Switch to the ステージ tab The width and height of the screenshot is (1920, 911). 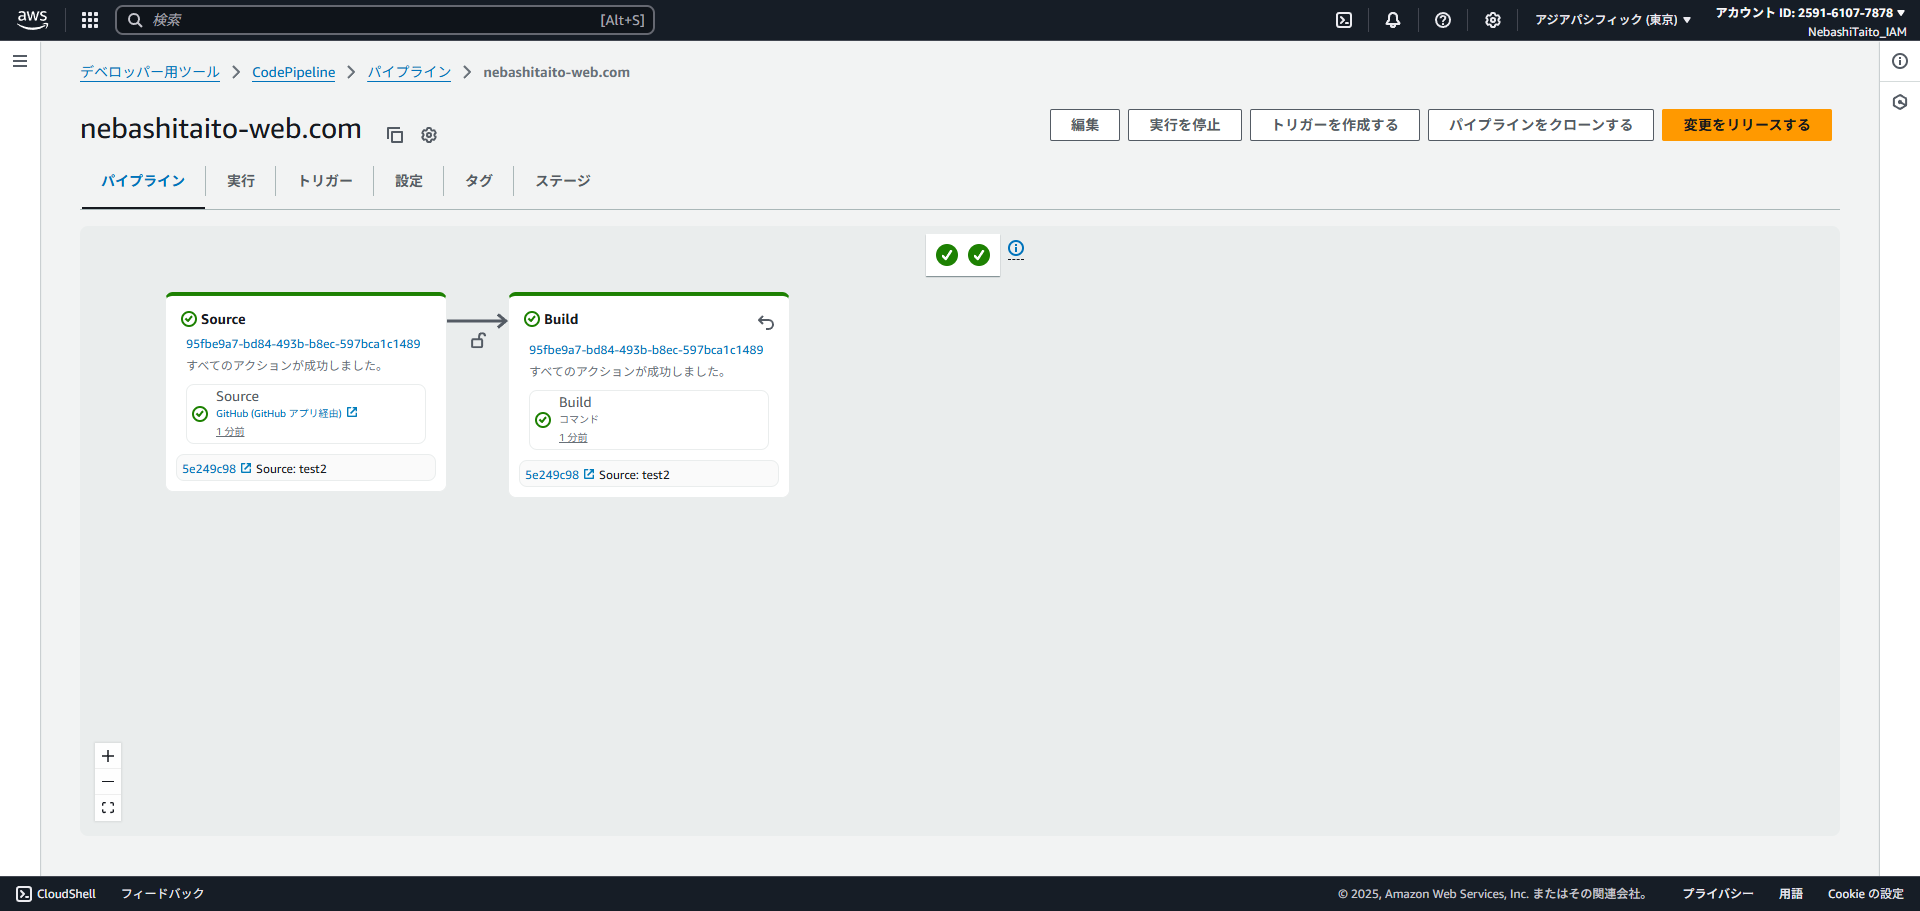563,181
